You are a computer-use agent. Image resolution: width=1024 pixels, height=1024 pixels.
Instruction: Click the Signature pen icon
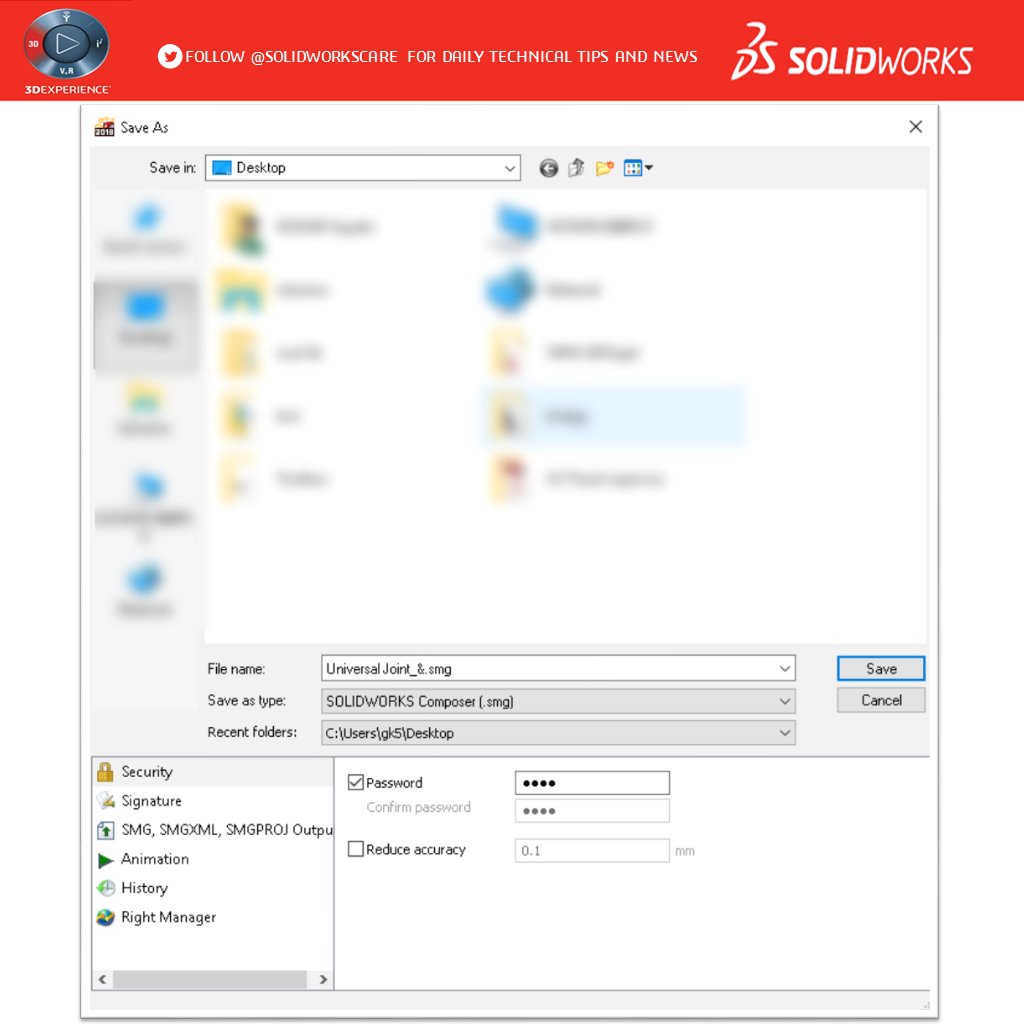click(106, 801)
